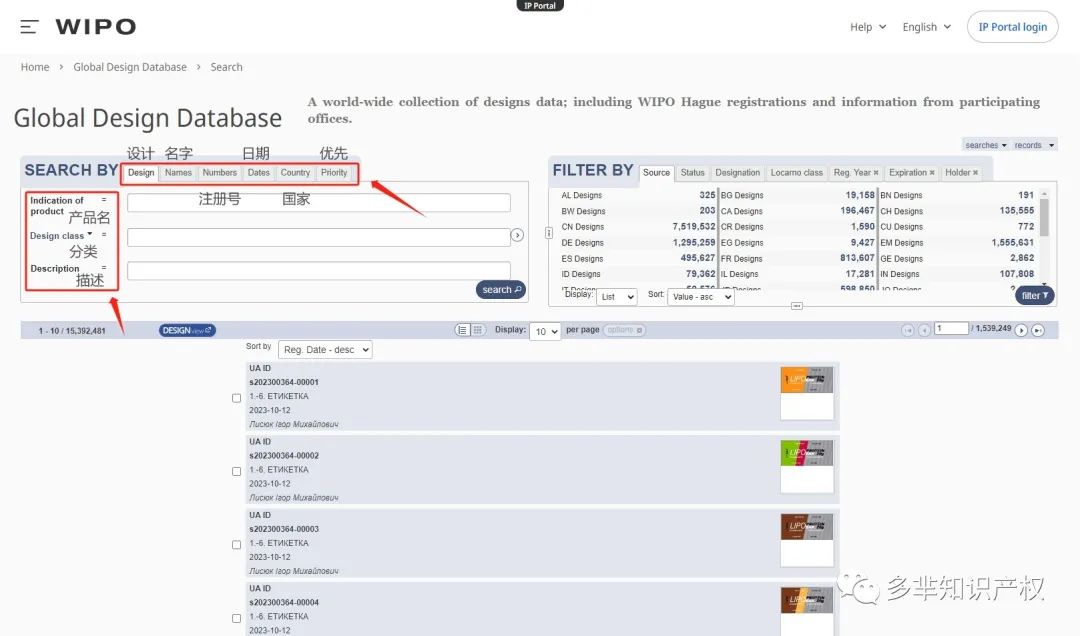Click the page number input field
Viewport: 1080px width, 636px height.
pos(951,329)
